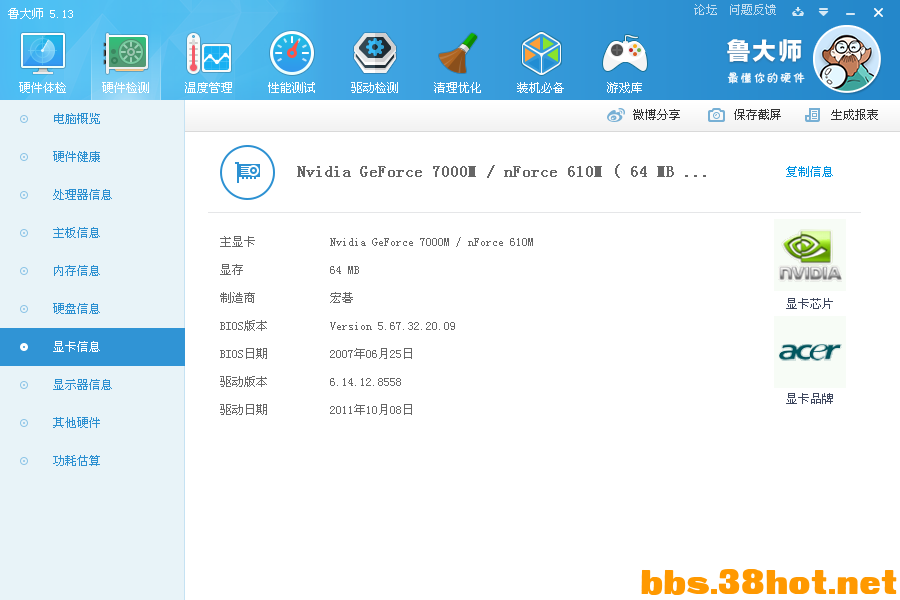Click the 显存 value 64 MB
Screen dimensions: 900x600
pos(344,270)
